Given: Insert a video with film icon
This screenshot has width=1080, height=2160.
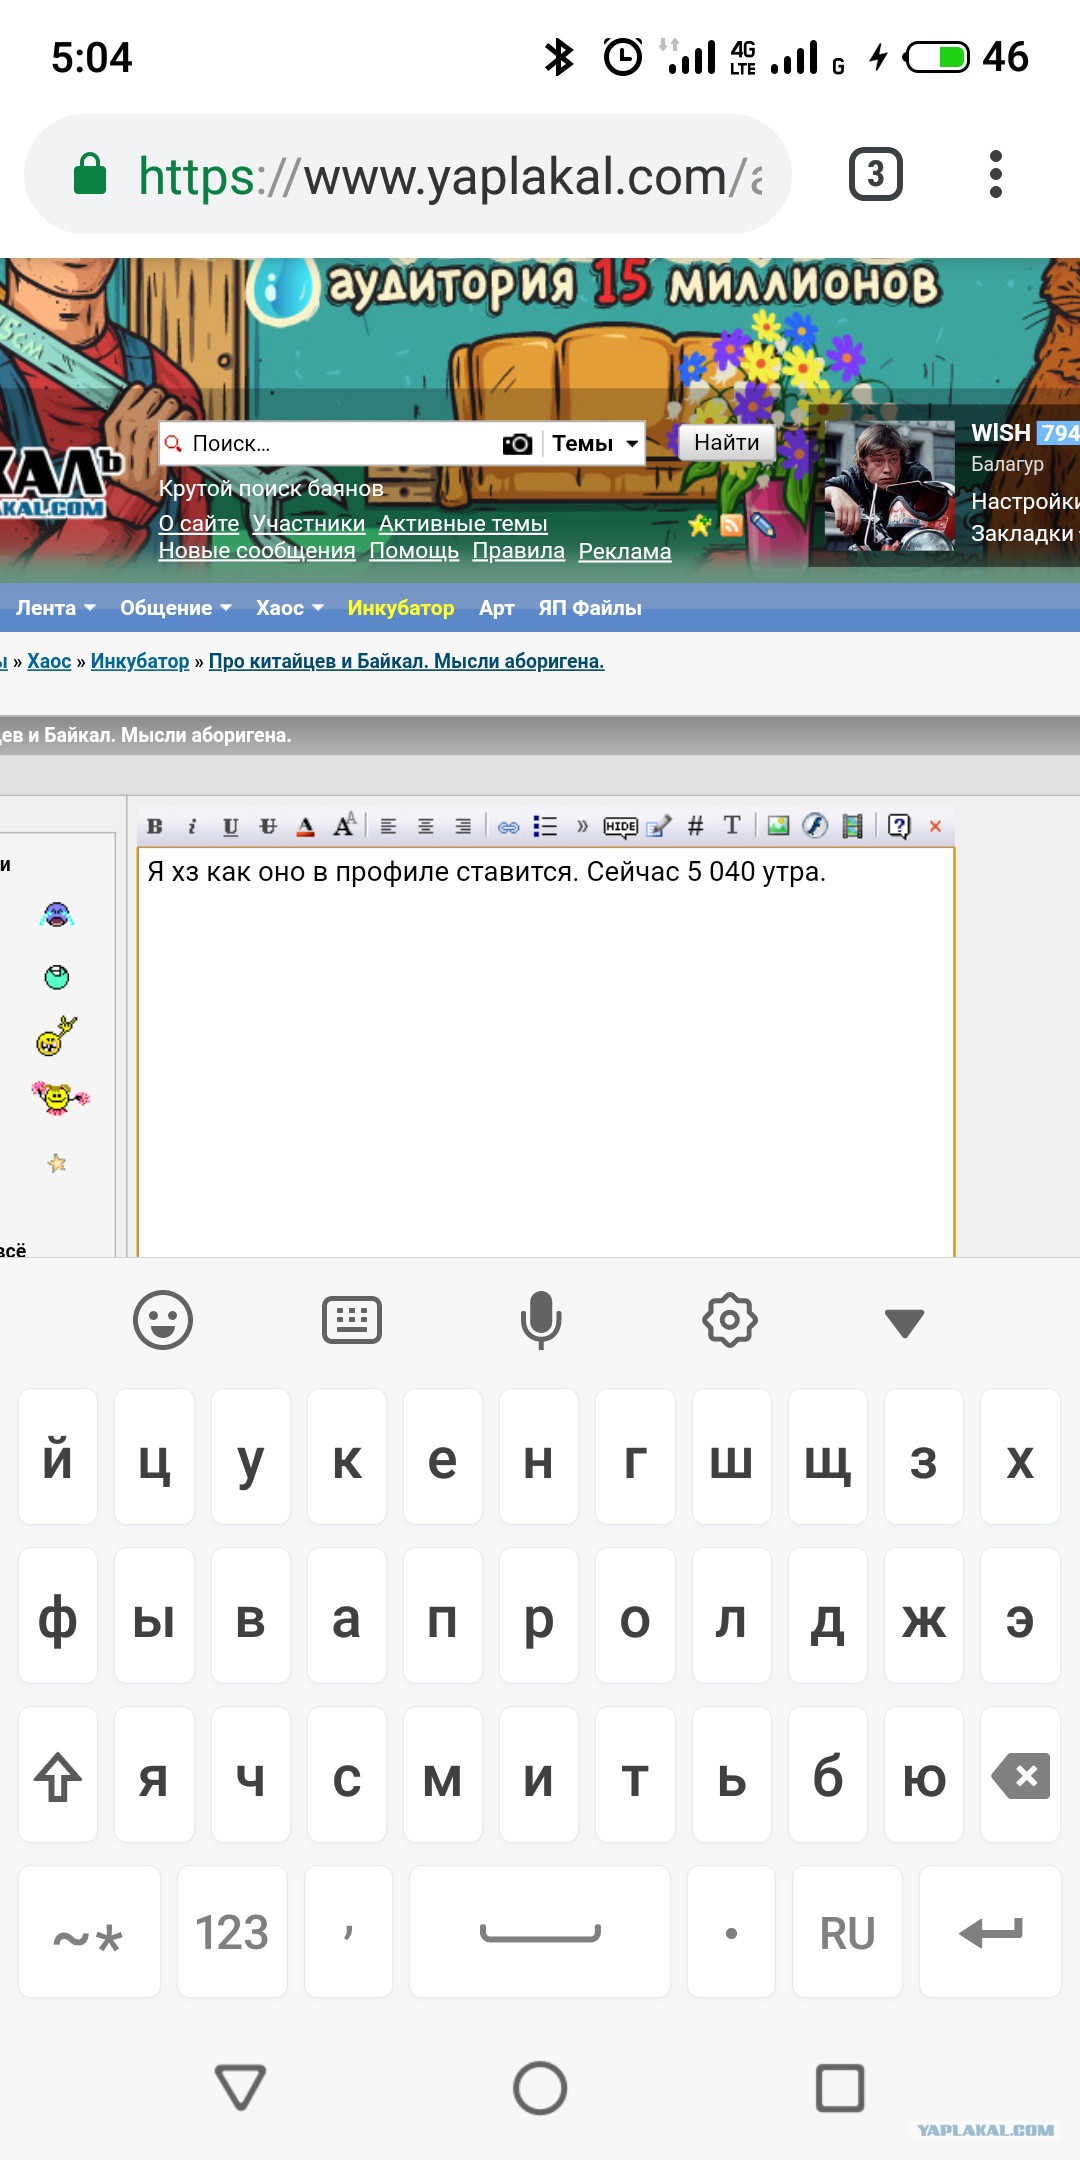Looking at the screenshot, I should 852,826.
